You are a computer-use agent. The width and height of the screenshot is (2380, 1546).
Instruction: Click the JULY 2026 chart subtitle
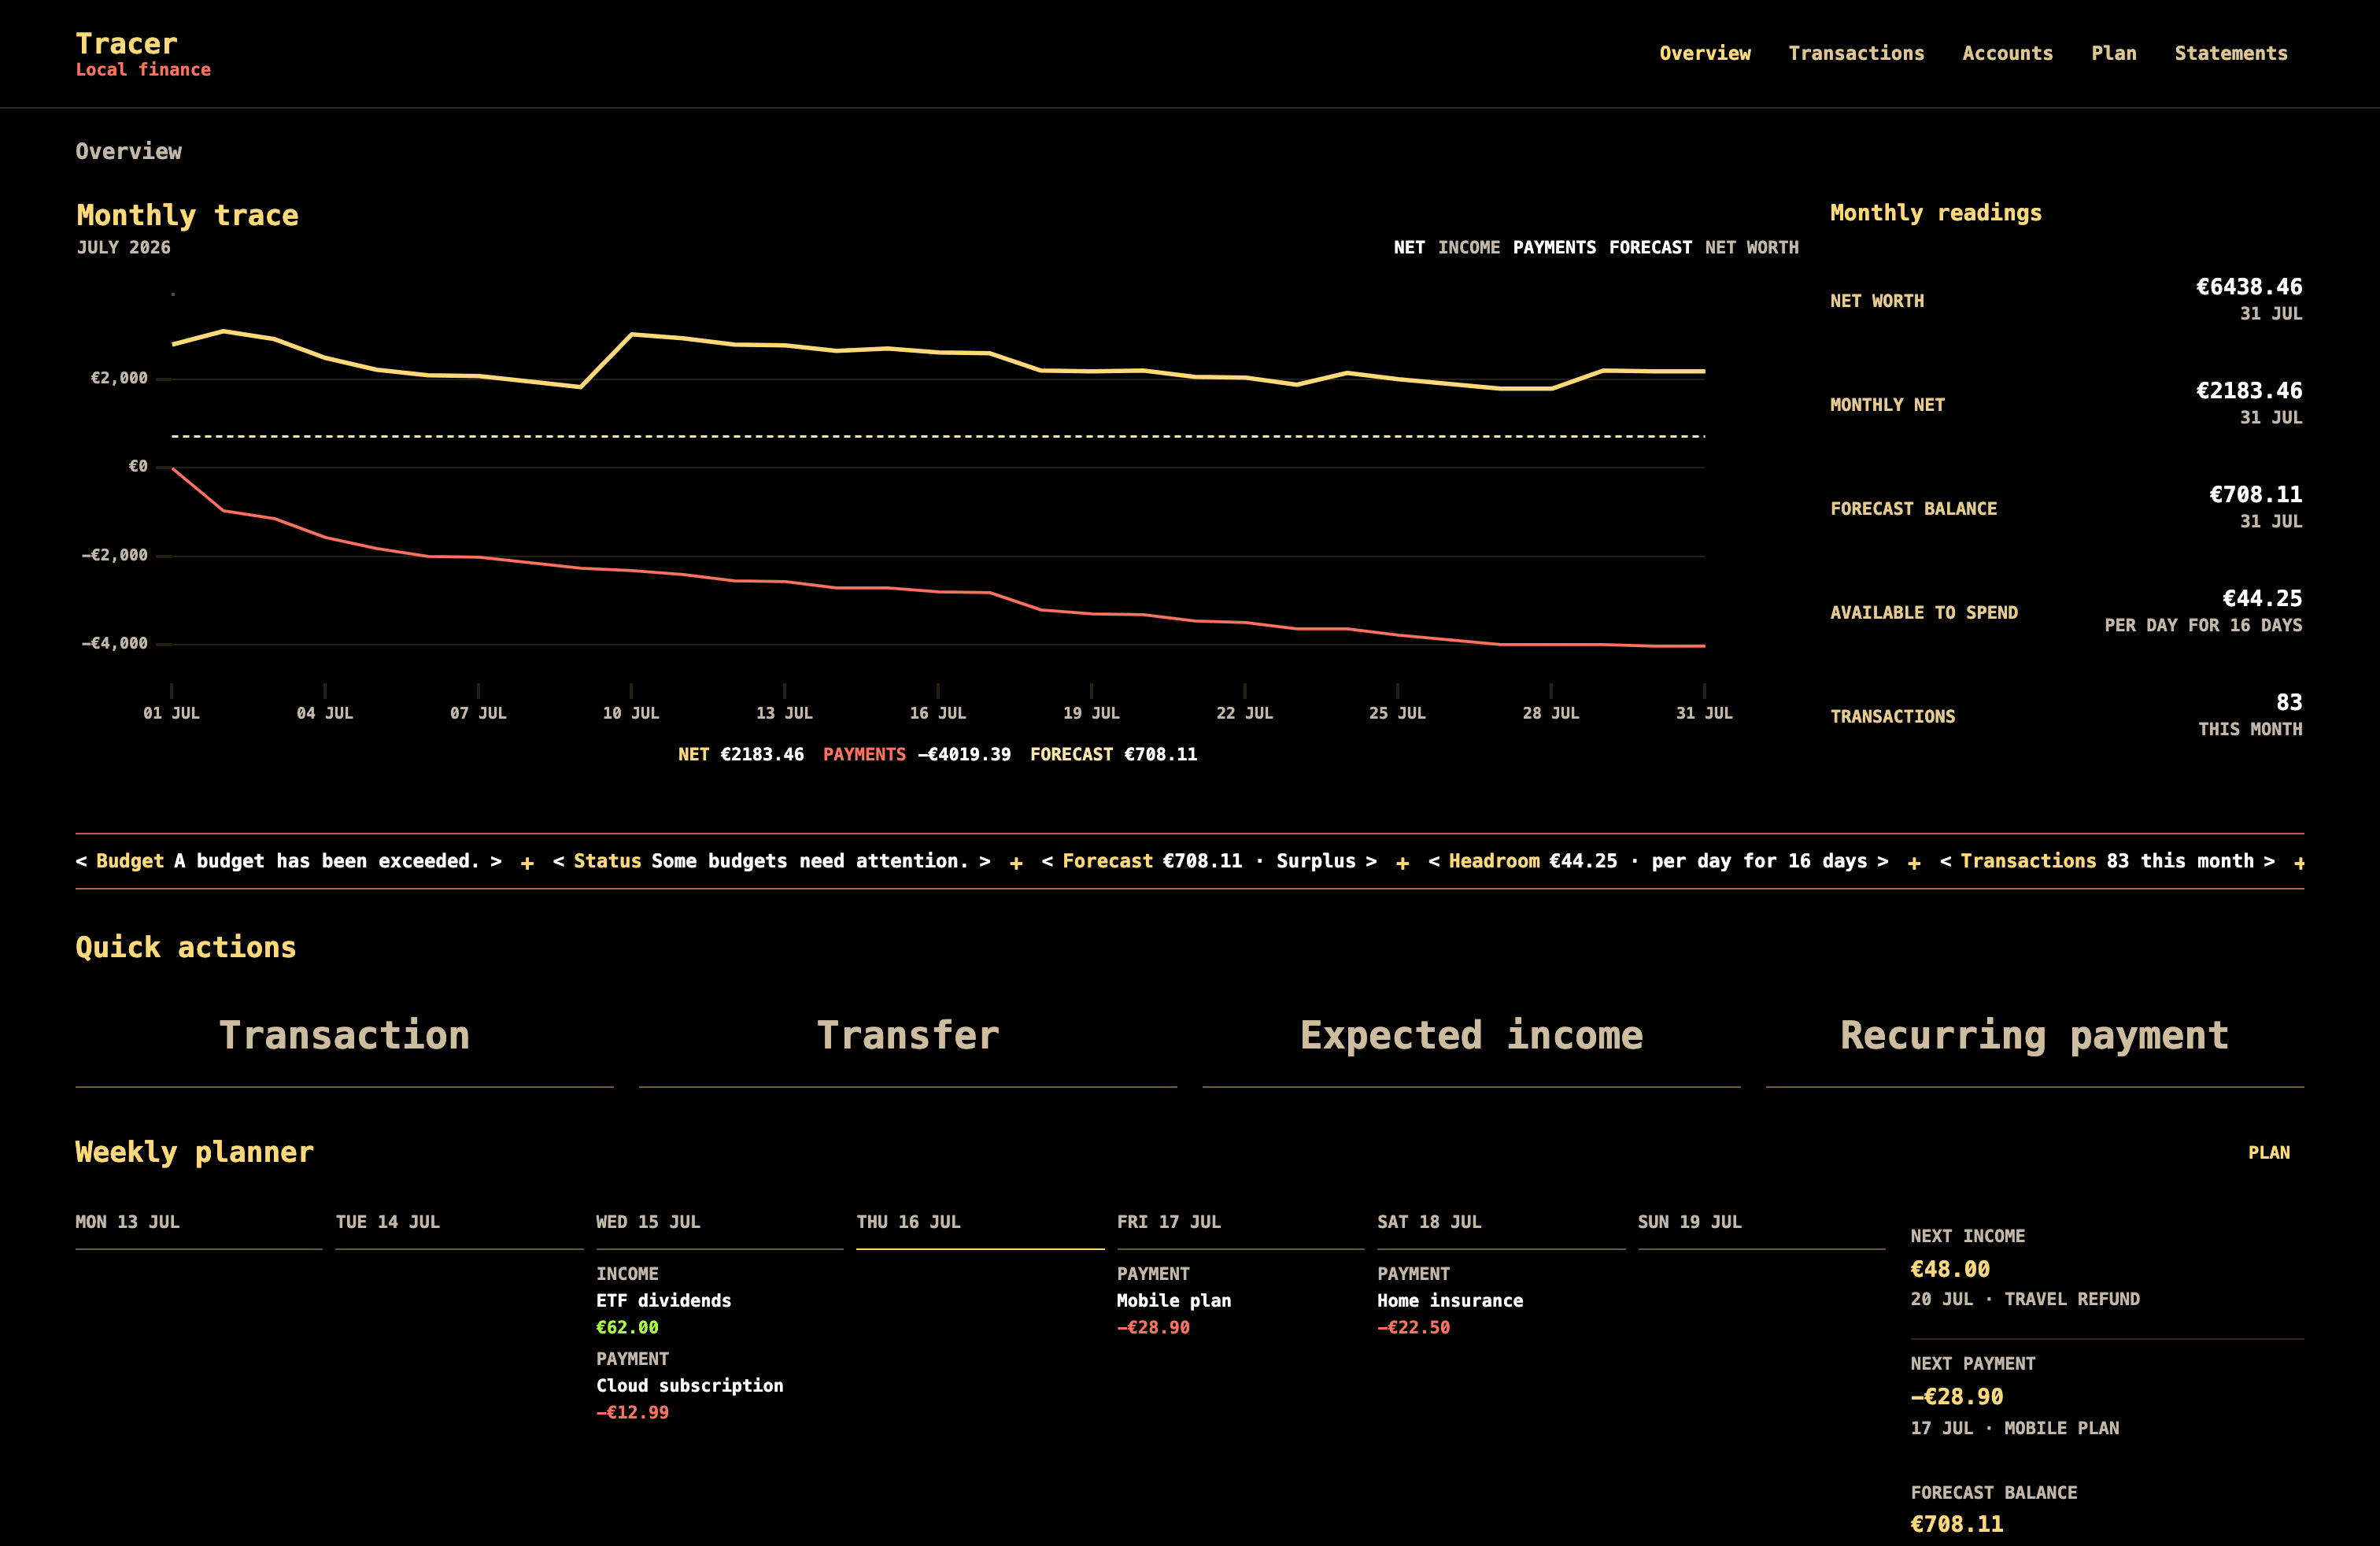coord(124,247)
